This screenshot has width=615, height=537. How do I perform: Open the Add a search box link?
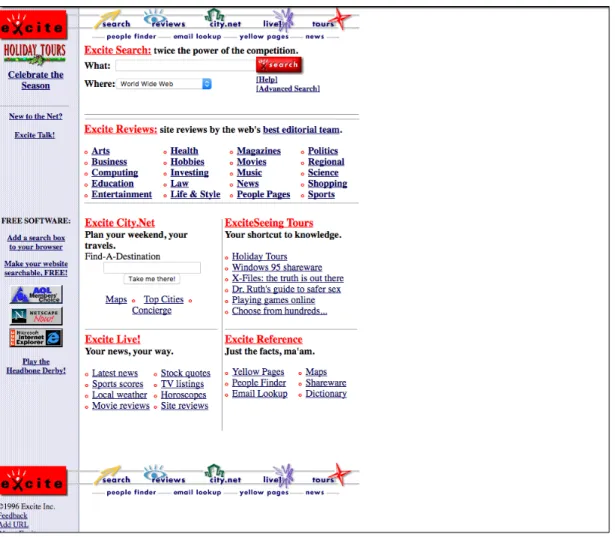point(36,242)
